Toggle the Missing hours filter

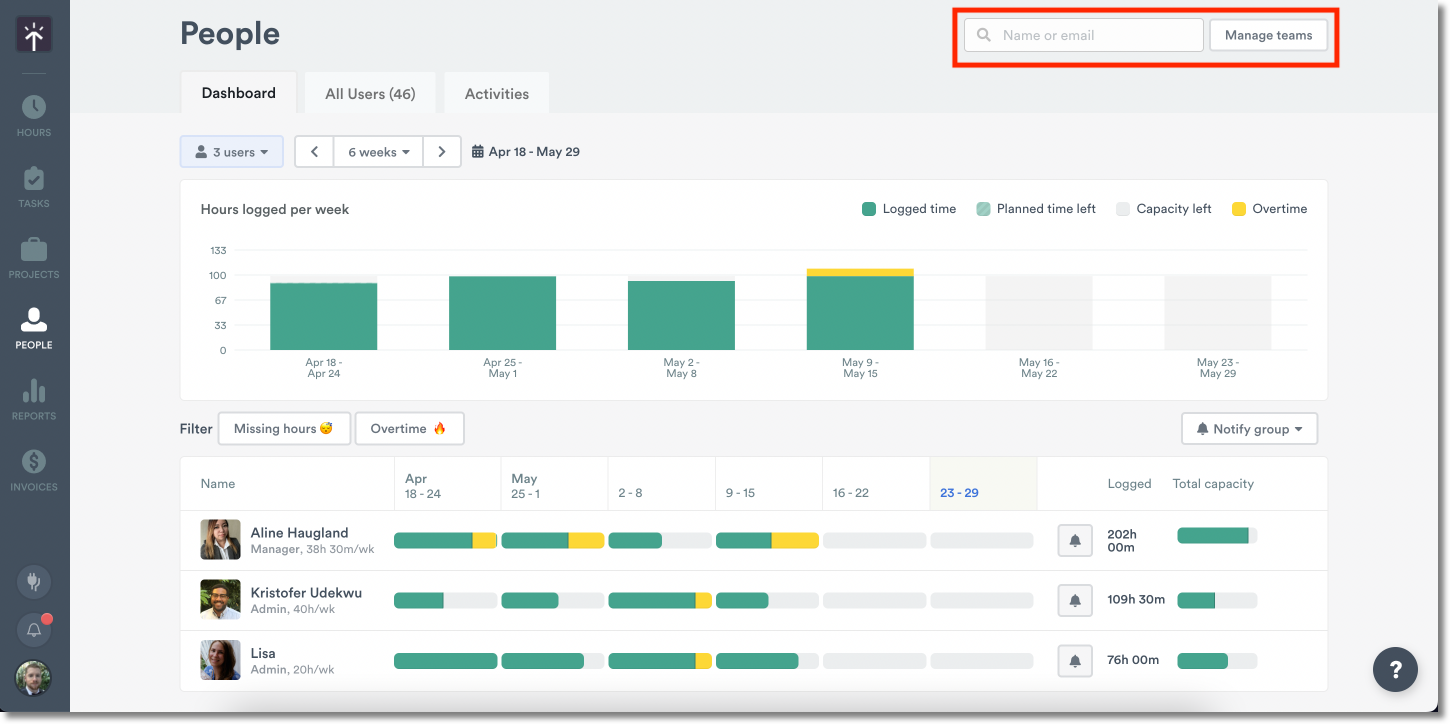tap(284, 429)
